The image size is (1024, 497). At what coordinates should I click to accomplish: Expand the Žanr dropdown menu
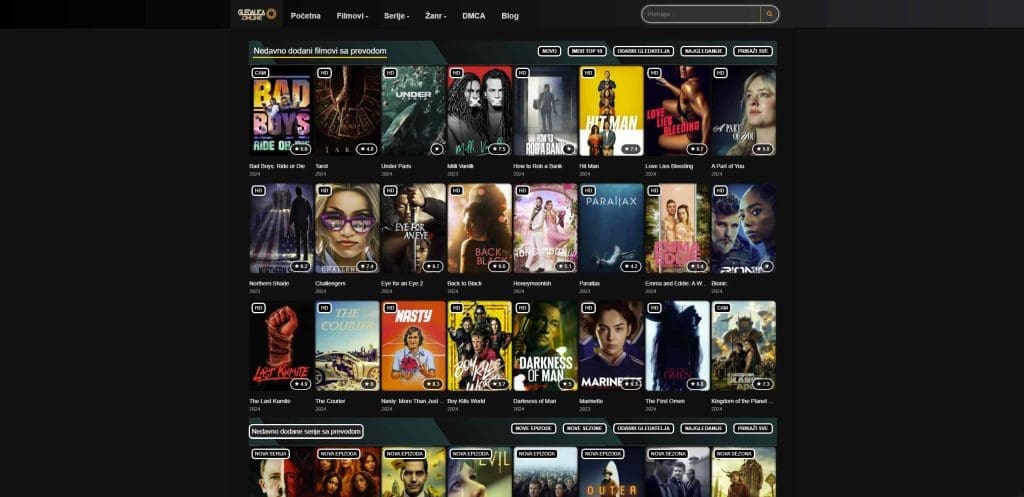tap(436, 16)
